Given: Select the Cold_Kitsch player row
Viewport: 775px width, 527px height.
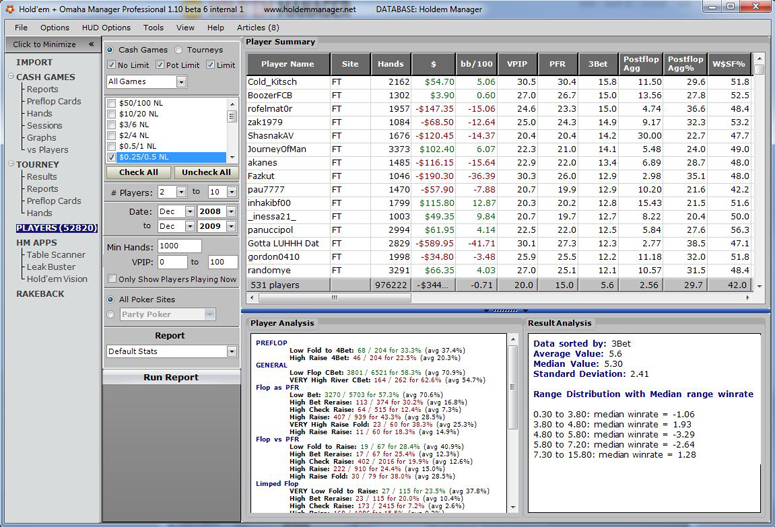Looking at the screenshot, I should pos(498,82).
